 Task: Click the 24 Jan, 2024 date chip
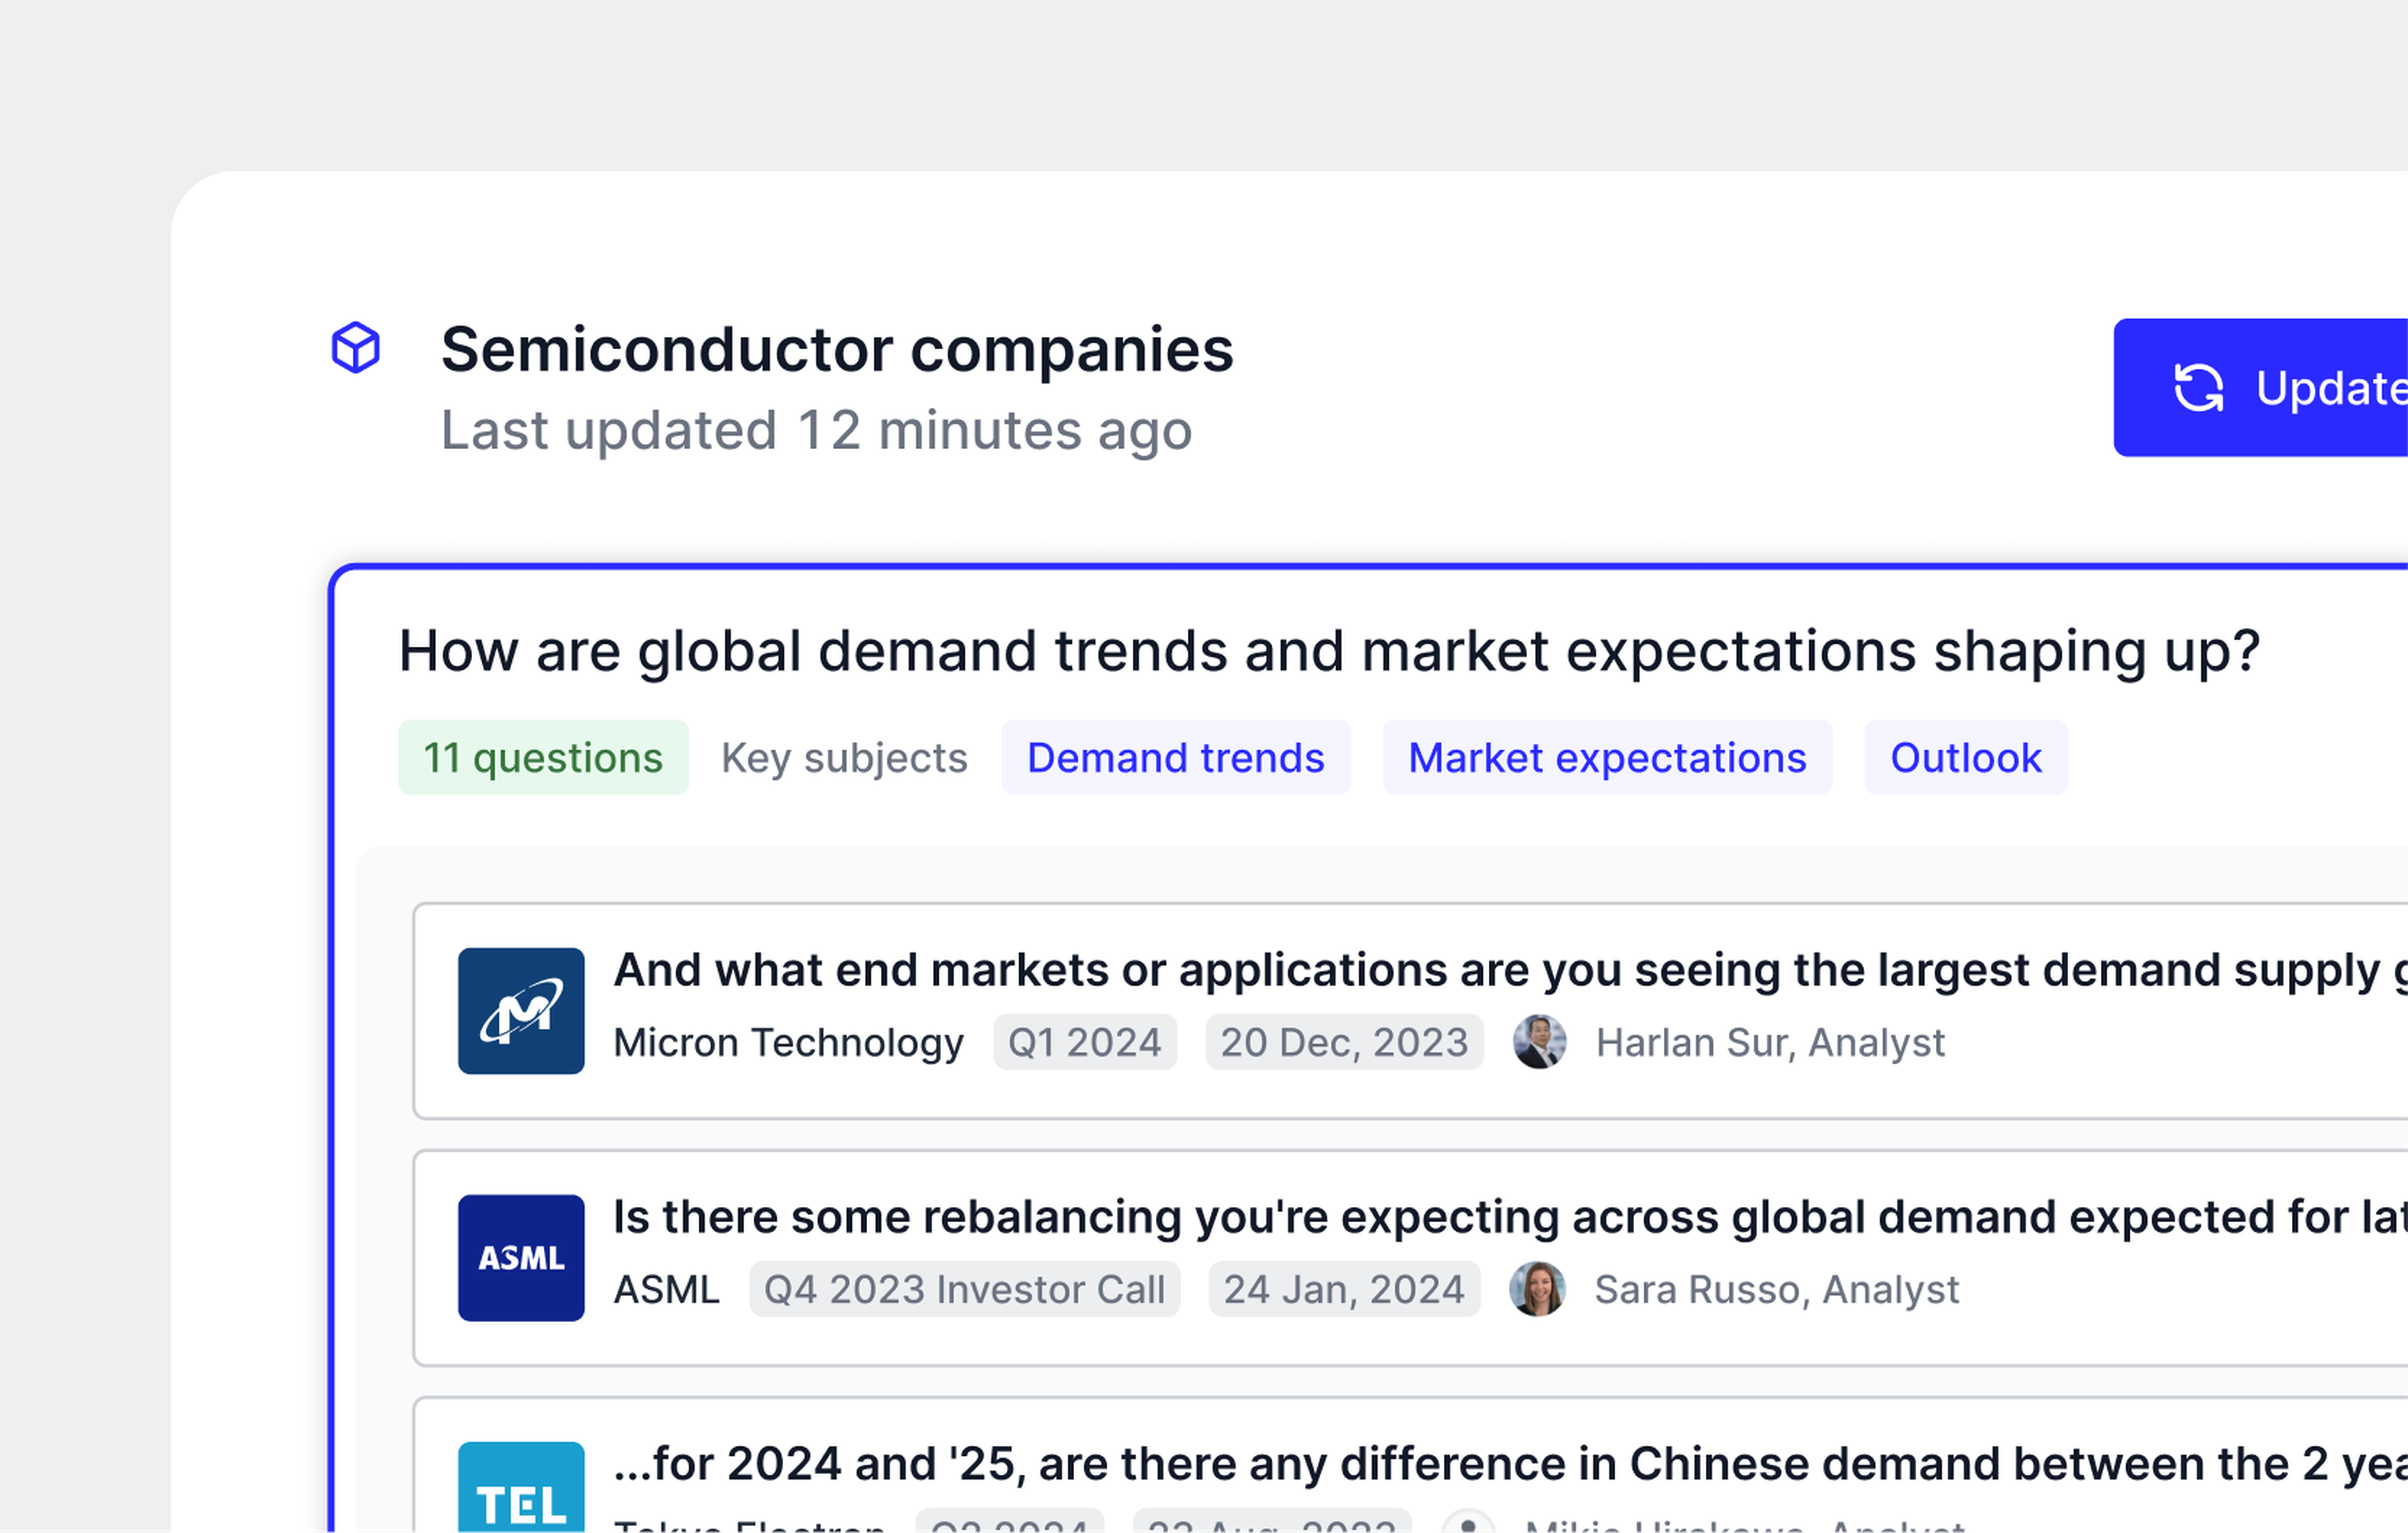(1344, 1289)
